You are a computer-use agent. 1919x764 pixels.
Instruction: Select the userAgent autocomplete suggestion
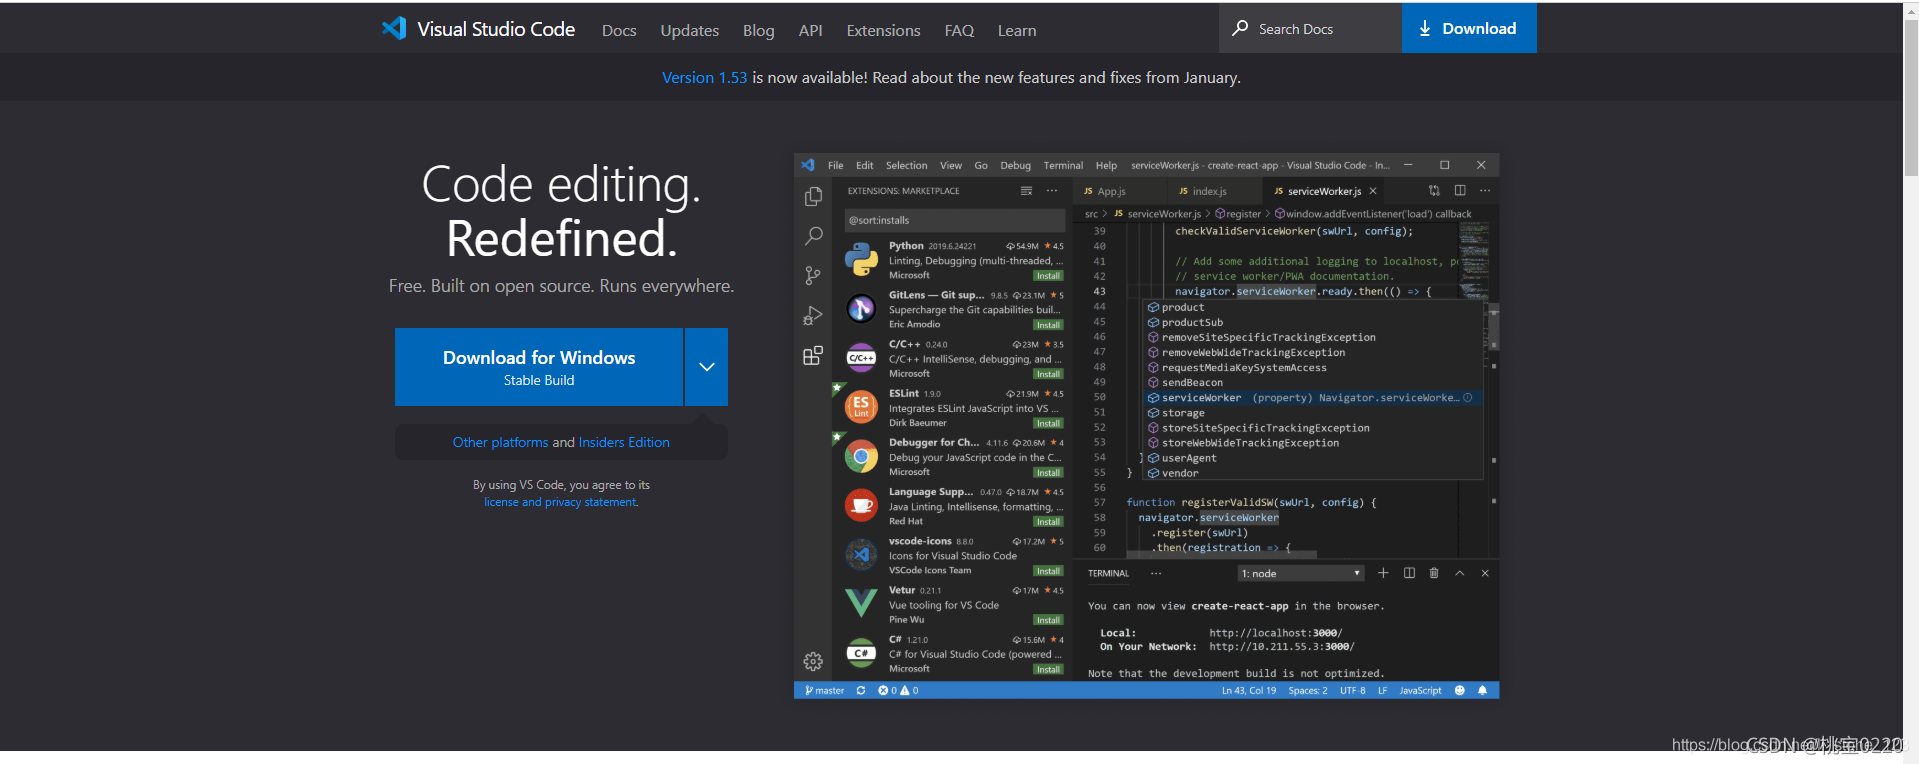tap(1313, 458)
